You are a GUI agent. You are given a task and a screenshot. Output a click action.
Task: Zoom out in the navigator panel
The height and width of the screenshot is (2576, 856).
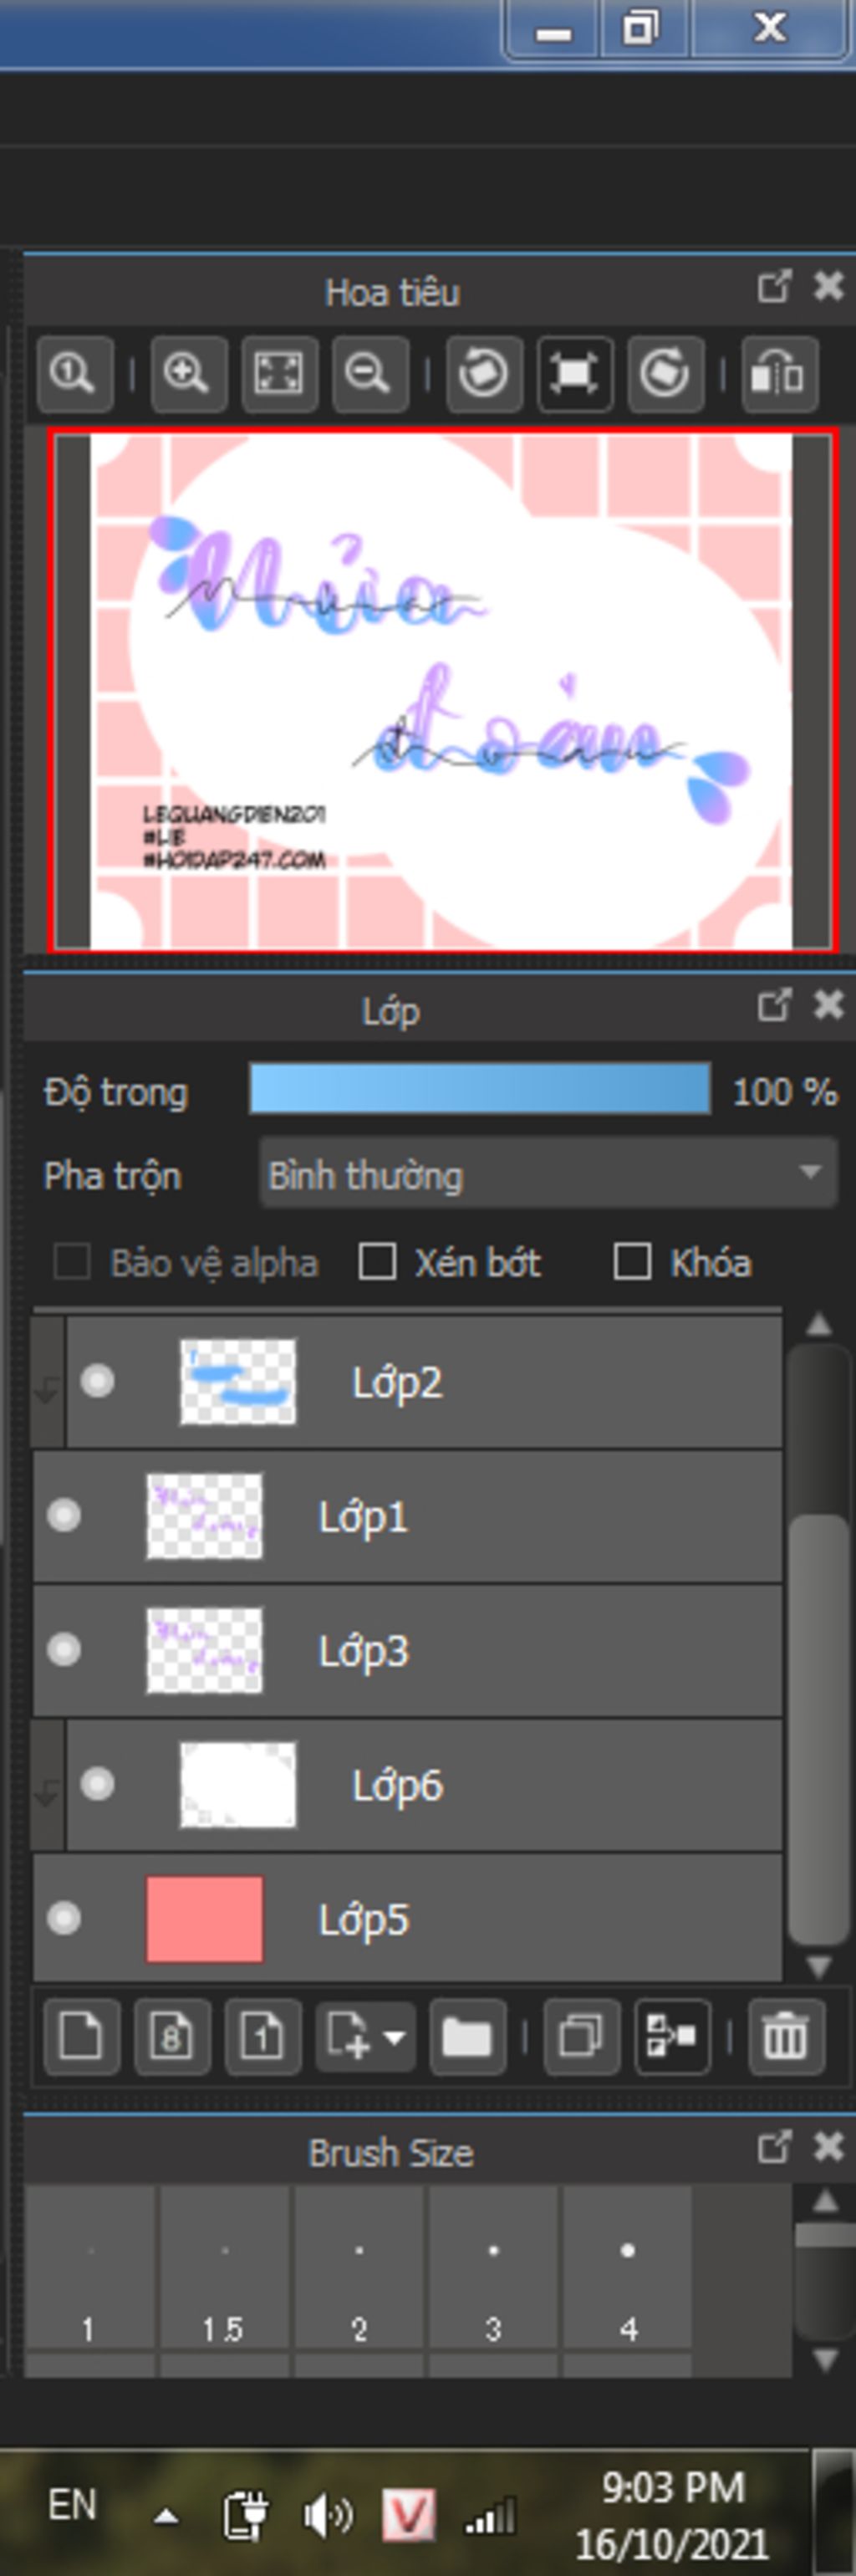(369, 374)
